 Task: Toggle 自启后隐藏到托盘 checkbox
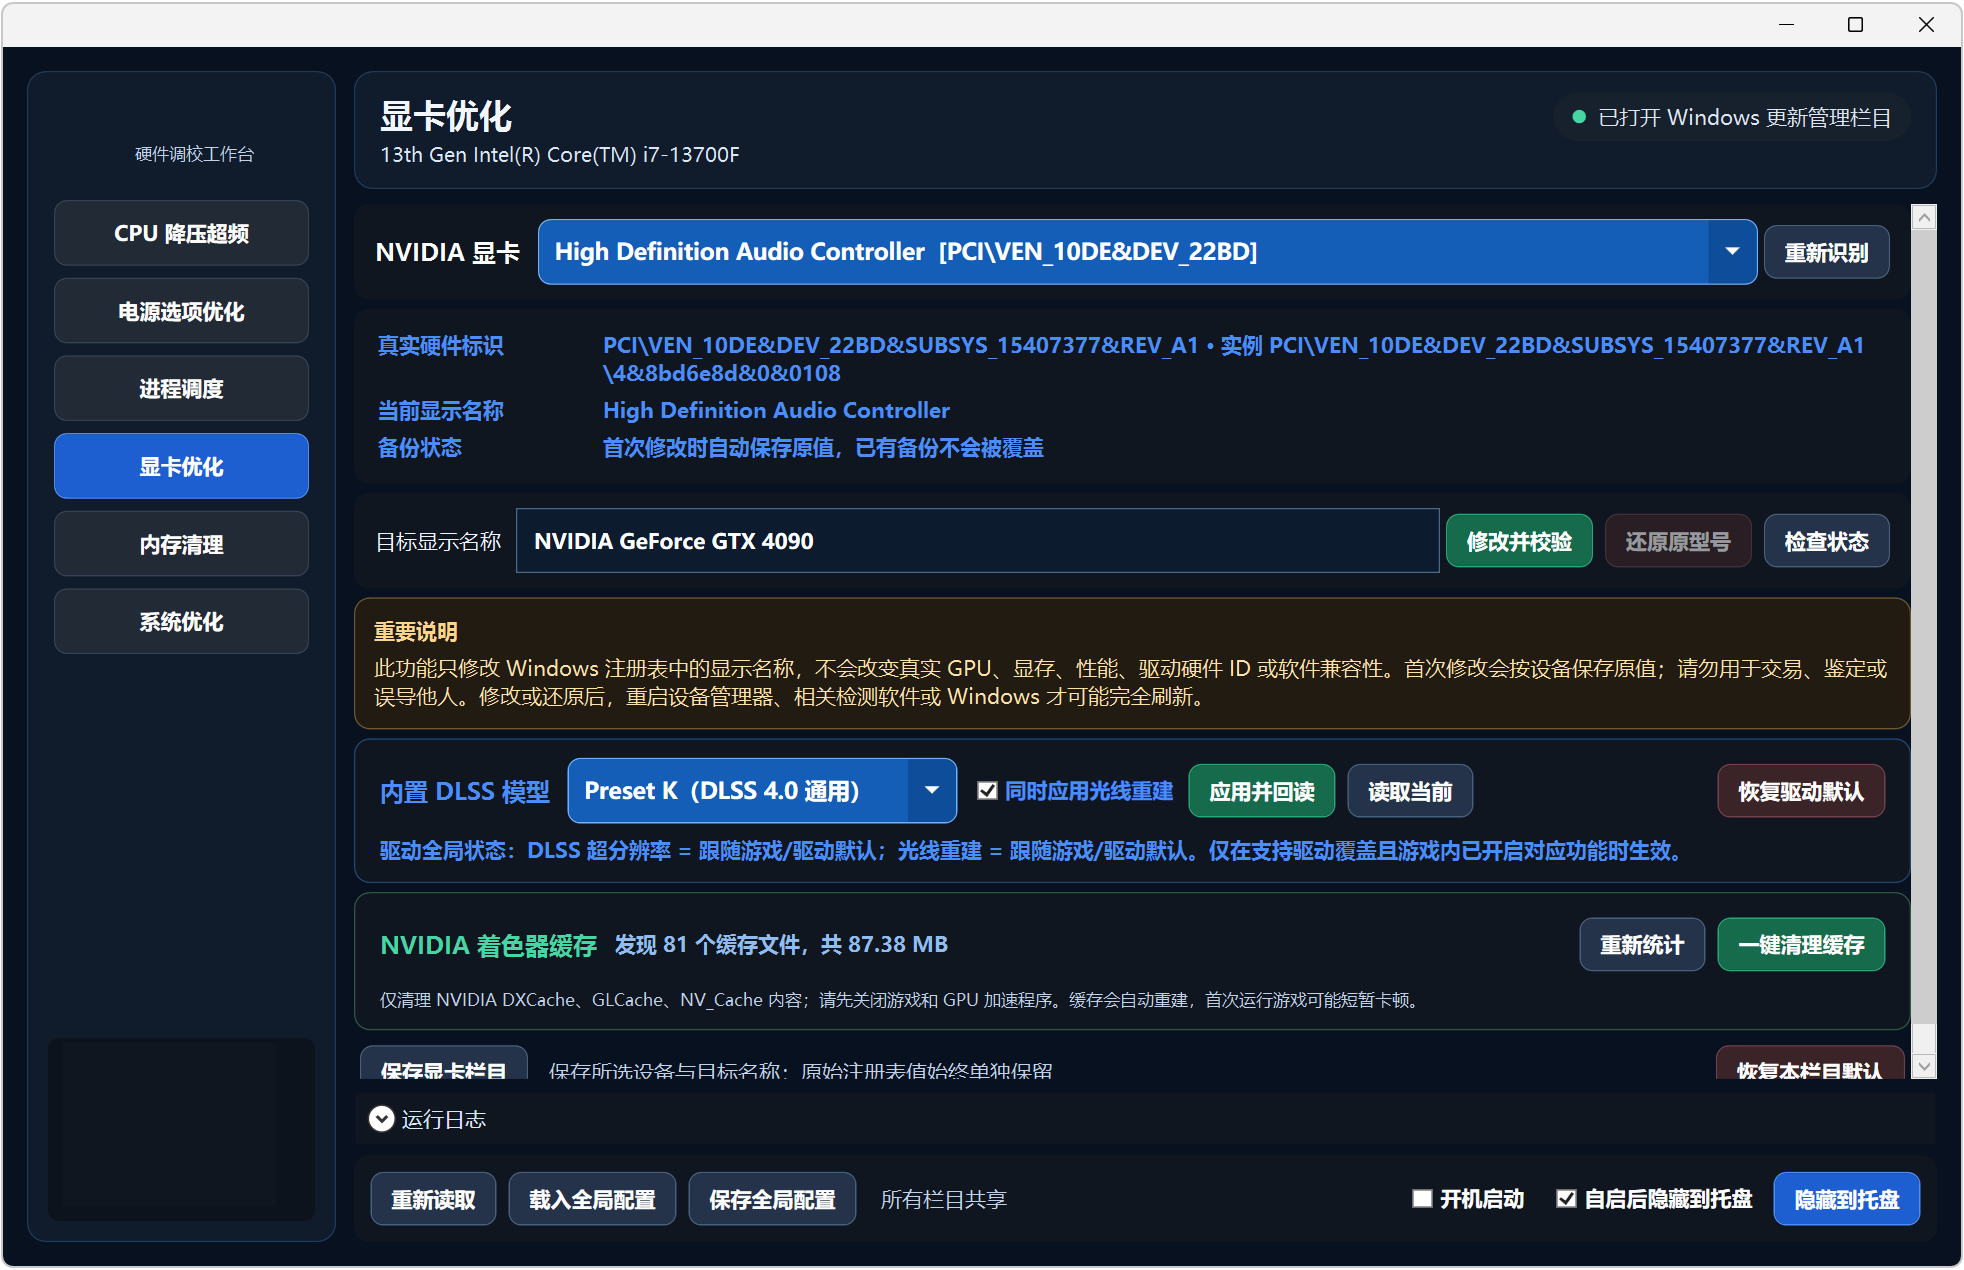pyautogui.click(x=1566, y=1198)
